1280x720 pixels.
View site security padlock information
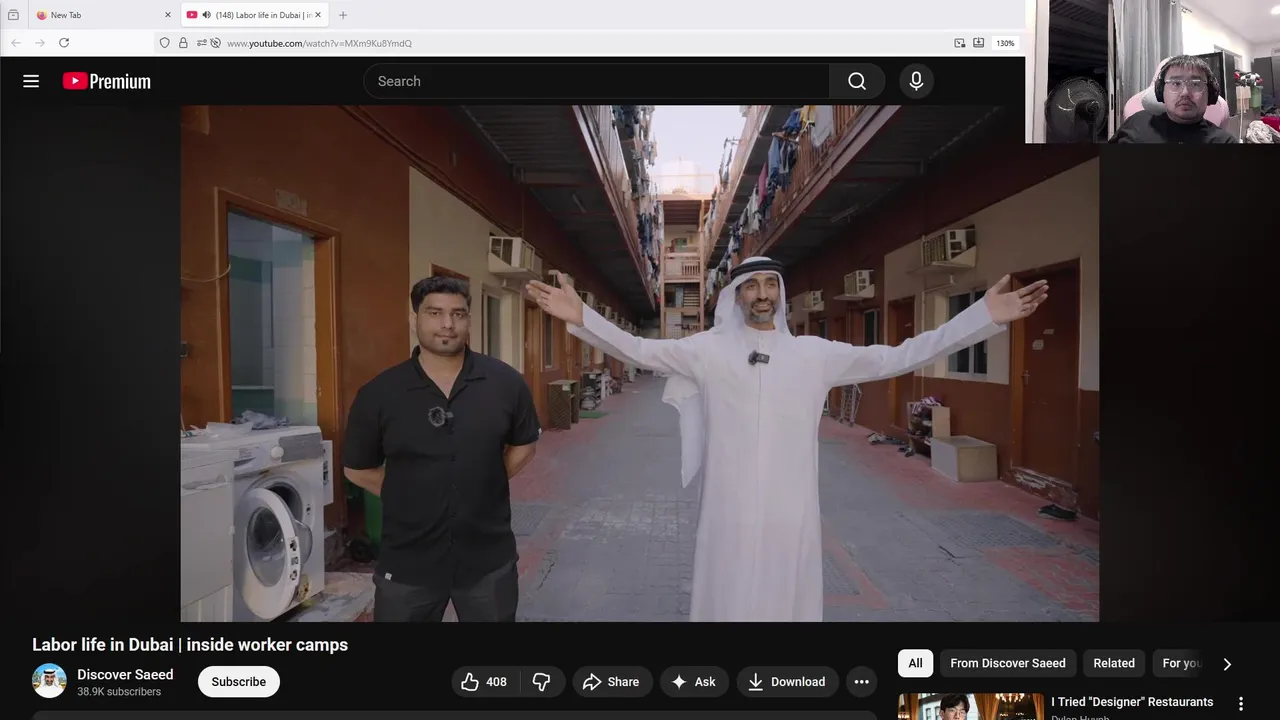click(x=183, y=43)
